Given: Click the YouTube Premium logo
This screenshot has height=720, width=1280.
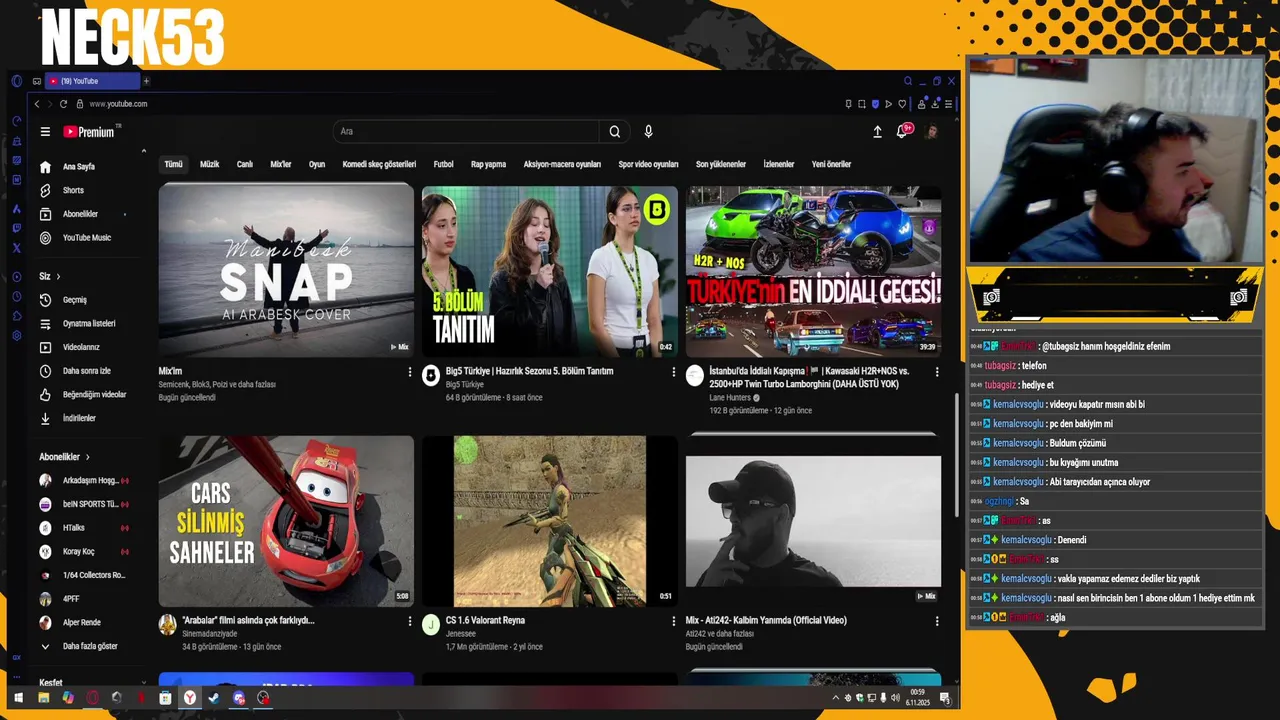Looking at the screenshot, I should pyautogui.click(x=89, y=131).
